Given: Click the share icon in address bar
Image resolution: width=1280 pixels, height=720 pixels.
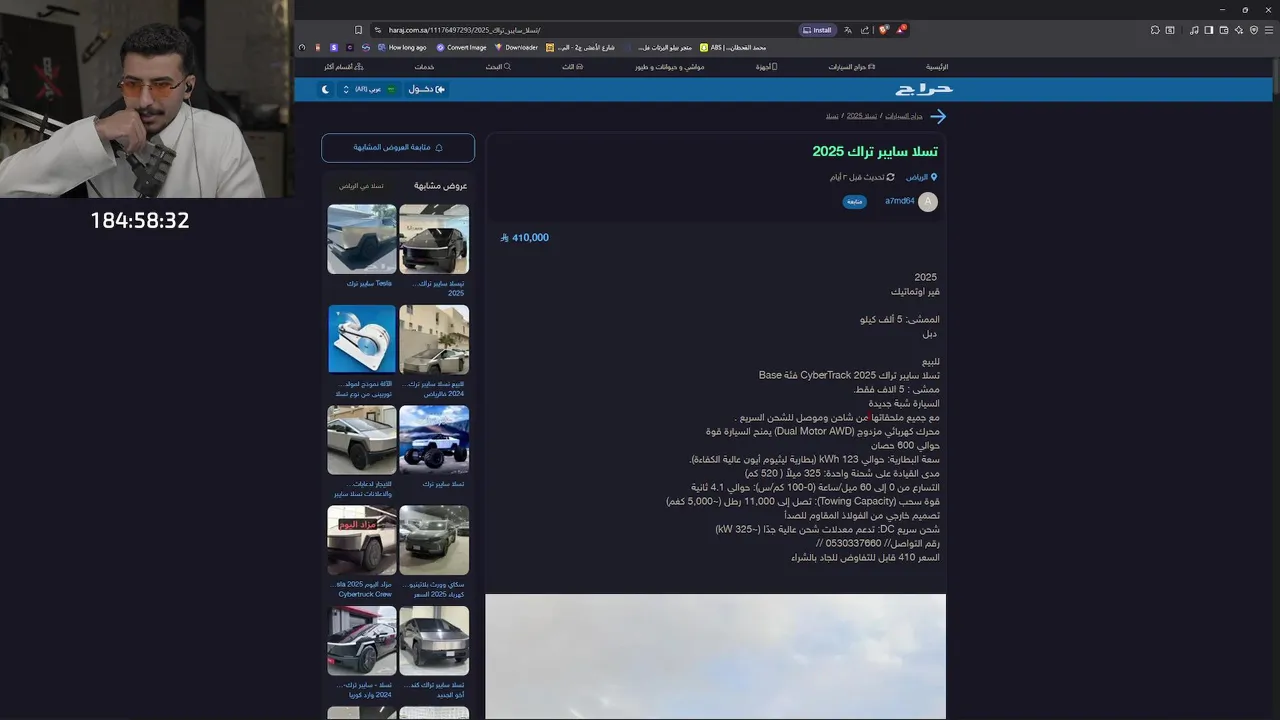Looking at the screenshot, I should [865, 30].
